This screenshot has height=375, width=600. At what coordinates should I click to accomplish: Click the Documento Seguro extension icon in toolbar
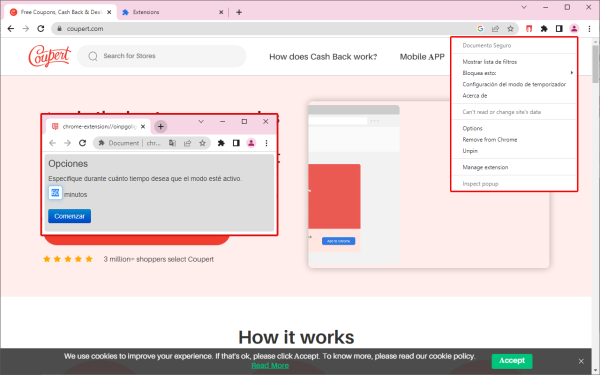[529, 29]
